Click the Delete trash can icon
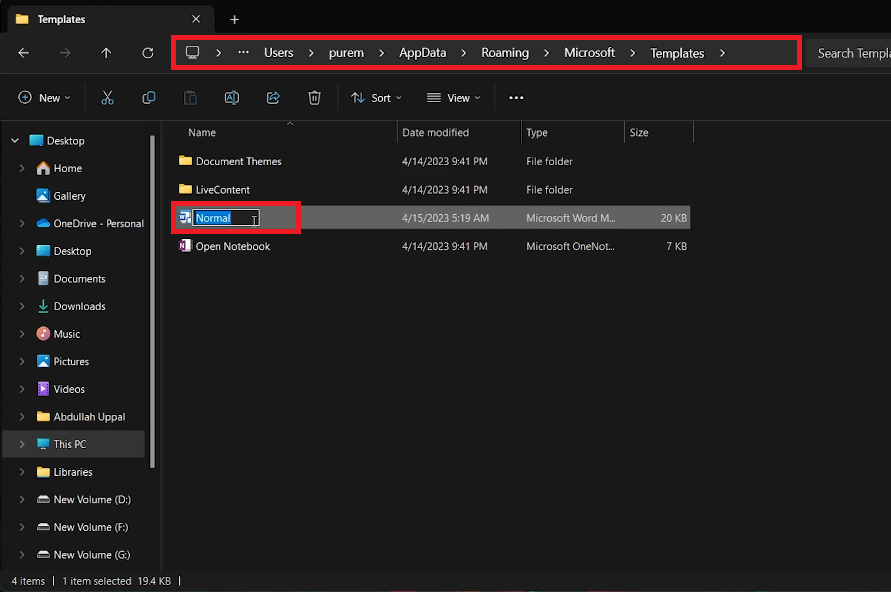The image size is (891, 592). click(314, 98)
